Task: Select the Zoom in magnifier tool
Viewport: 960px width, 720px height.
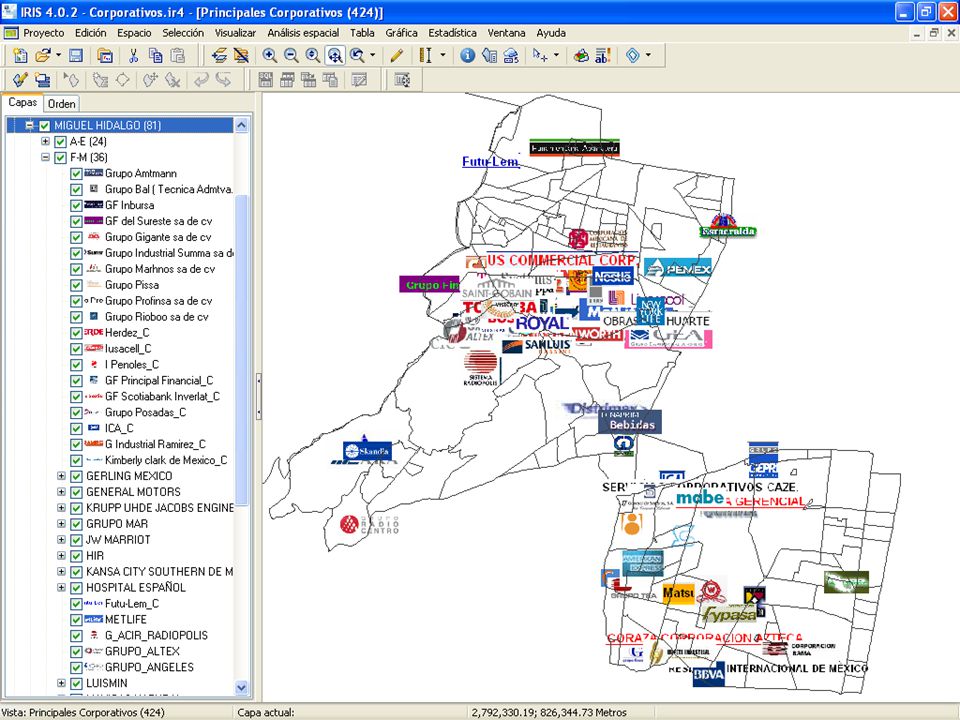Action: click(269, 56)
